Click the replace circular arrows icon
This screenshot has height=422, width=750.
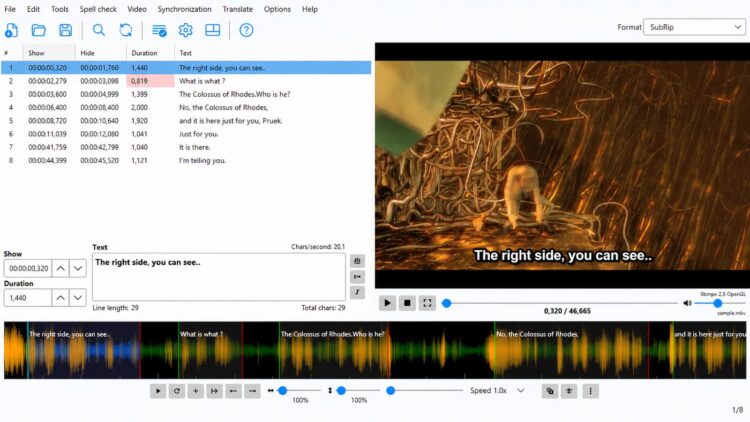coord(126,30)
